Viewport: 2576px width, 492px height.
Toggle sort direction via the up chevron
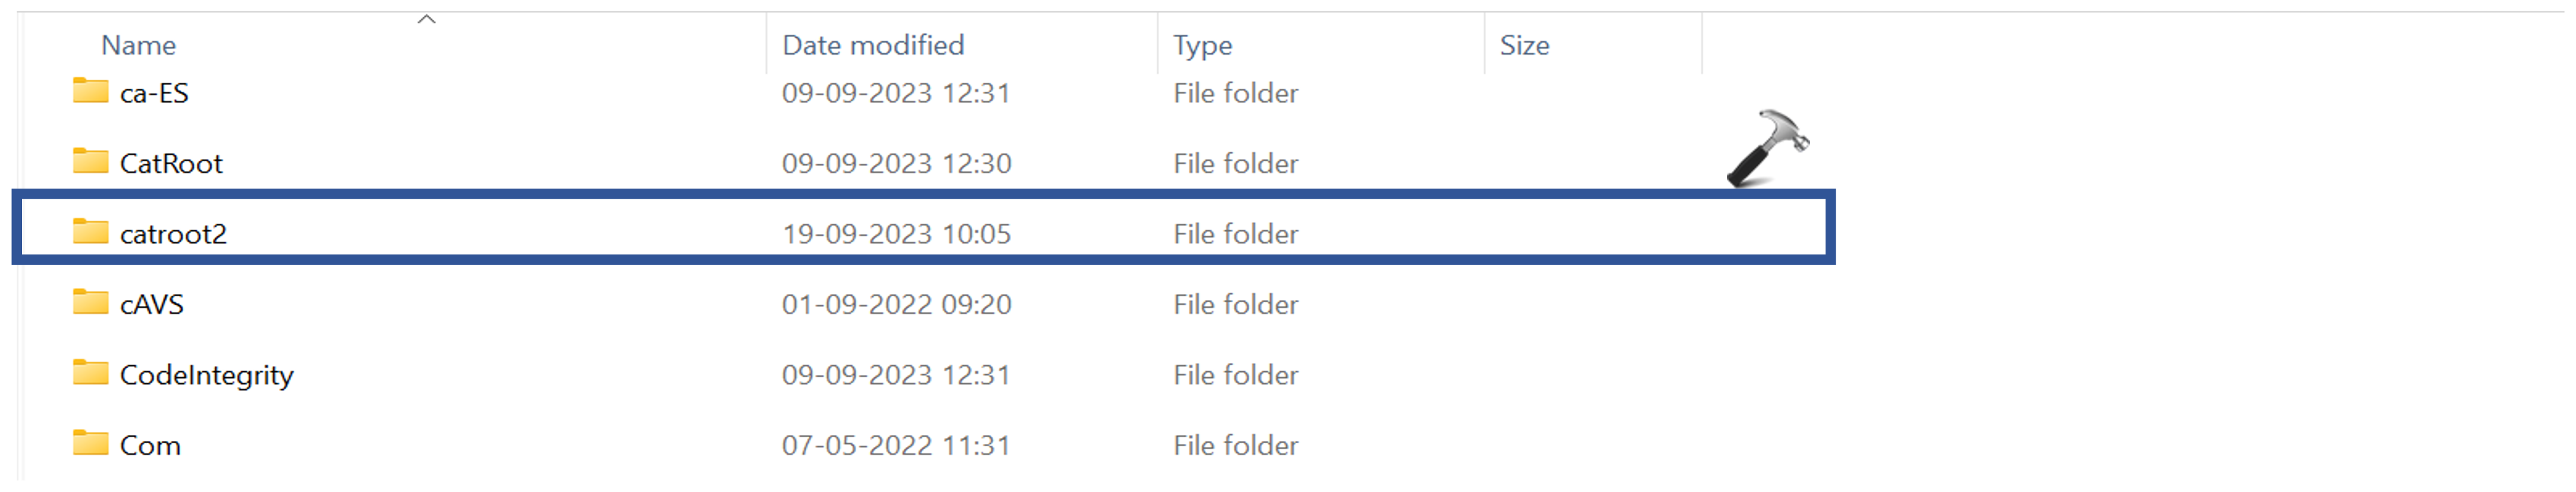[x=427, y=19]
